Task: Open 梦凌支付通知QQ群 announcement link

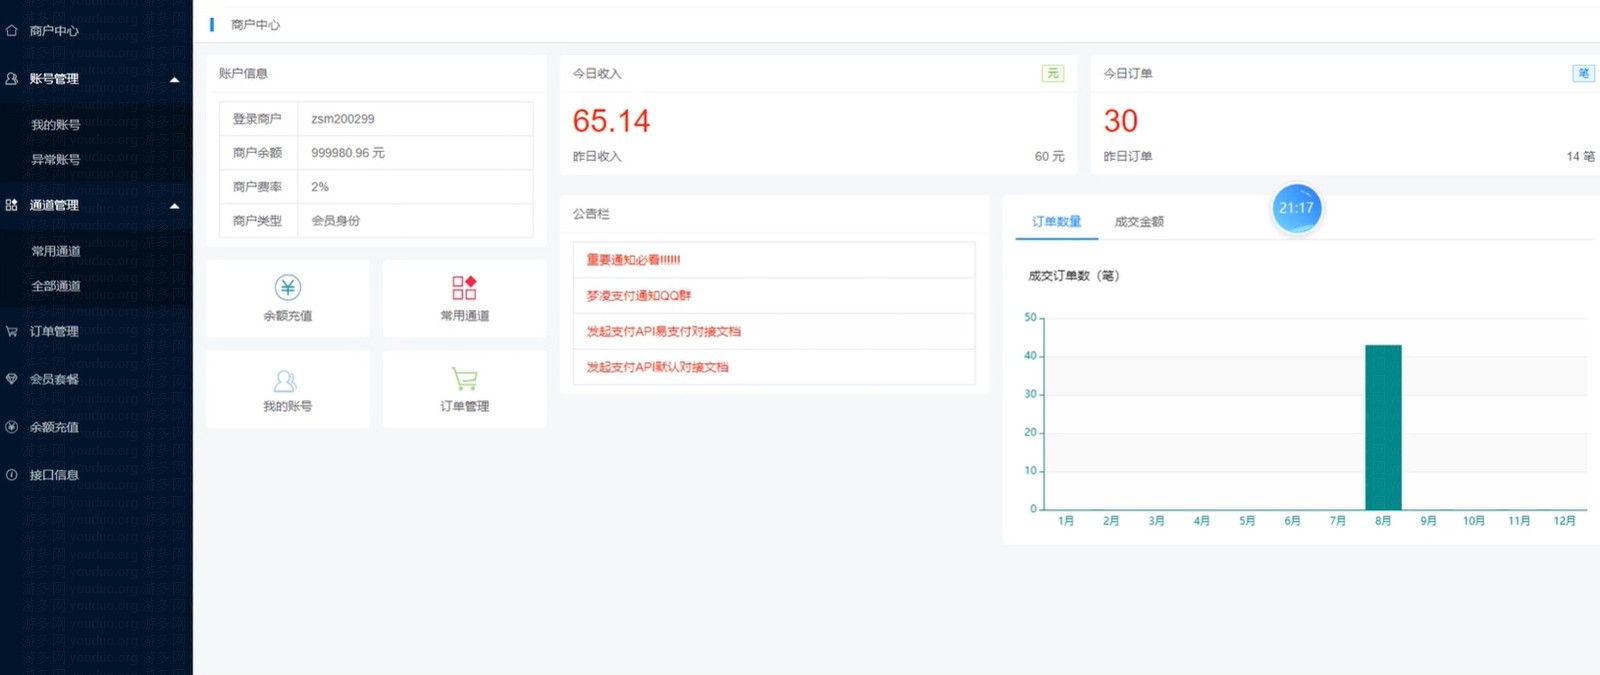Action: 638,296
